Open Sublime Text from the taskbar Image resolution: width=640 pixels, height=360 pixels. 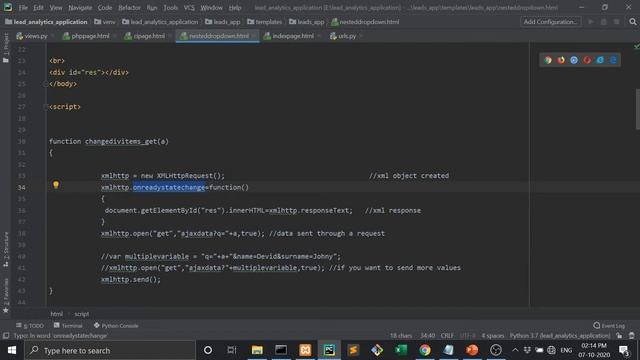[353, 350]
